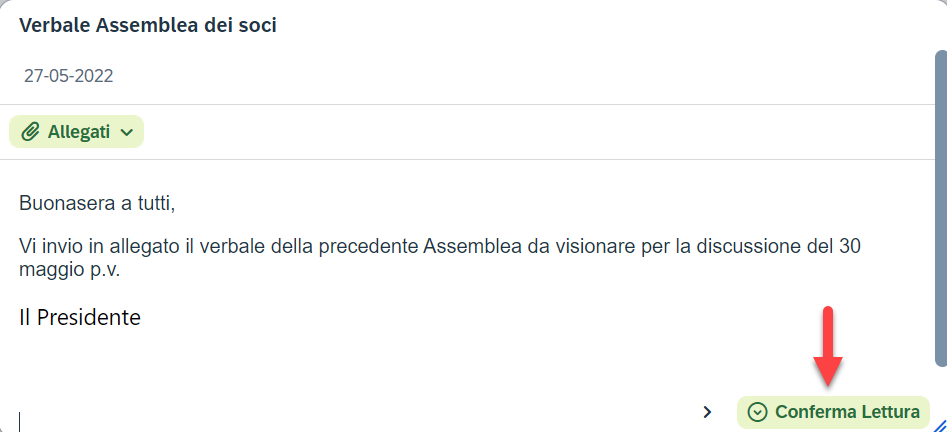Viewport: 947px width, 432px height.
Task: Click the Il Presidente signature text
Action: [80, 318]
